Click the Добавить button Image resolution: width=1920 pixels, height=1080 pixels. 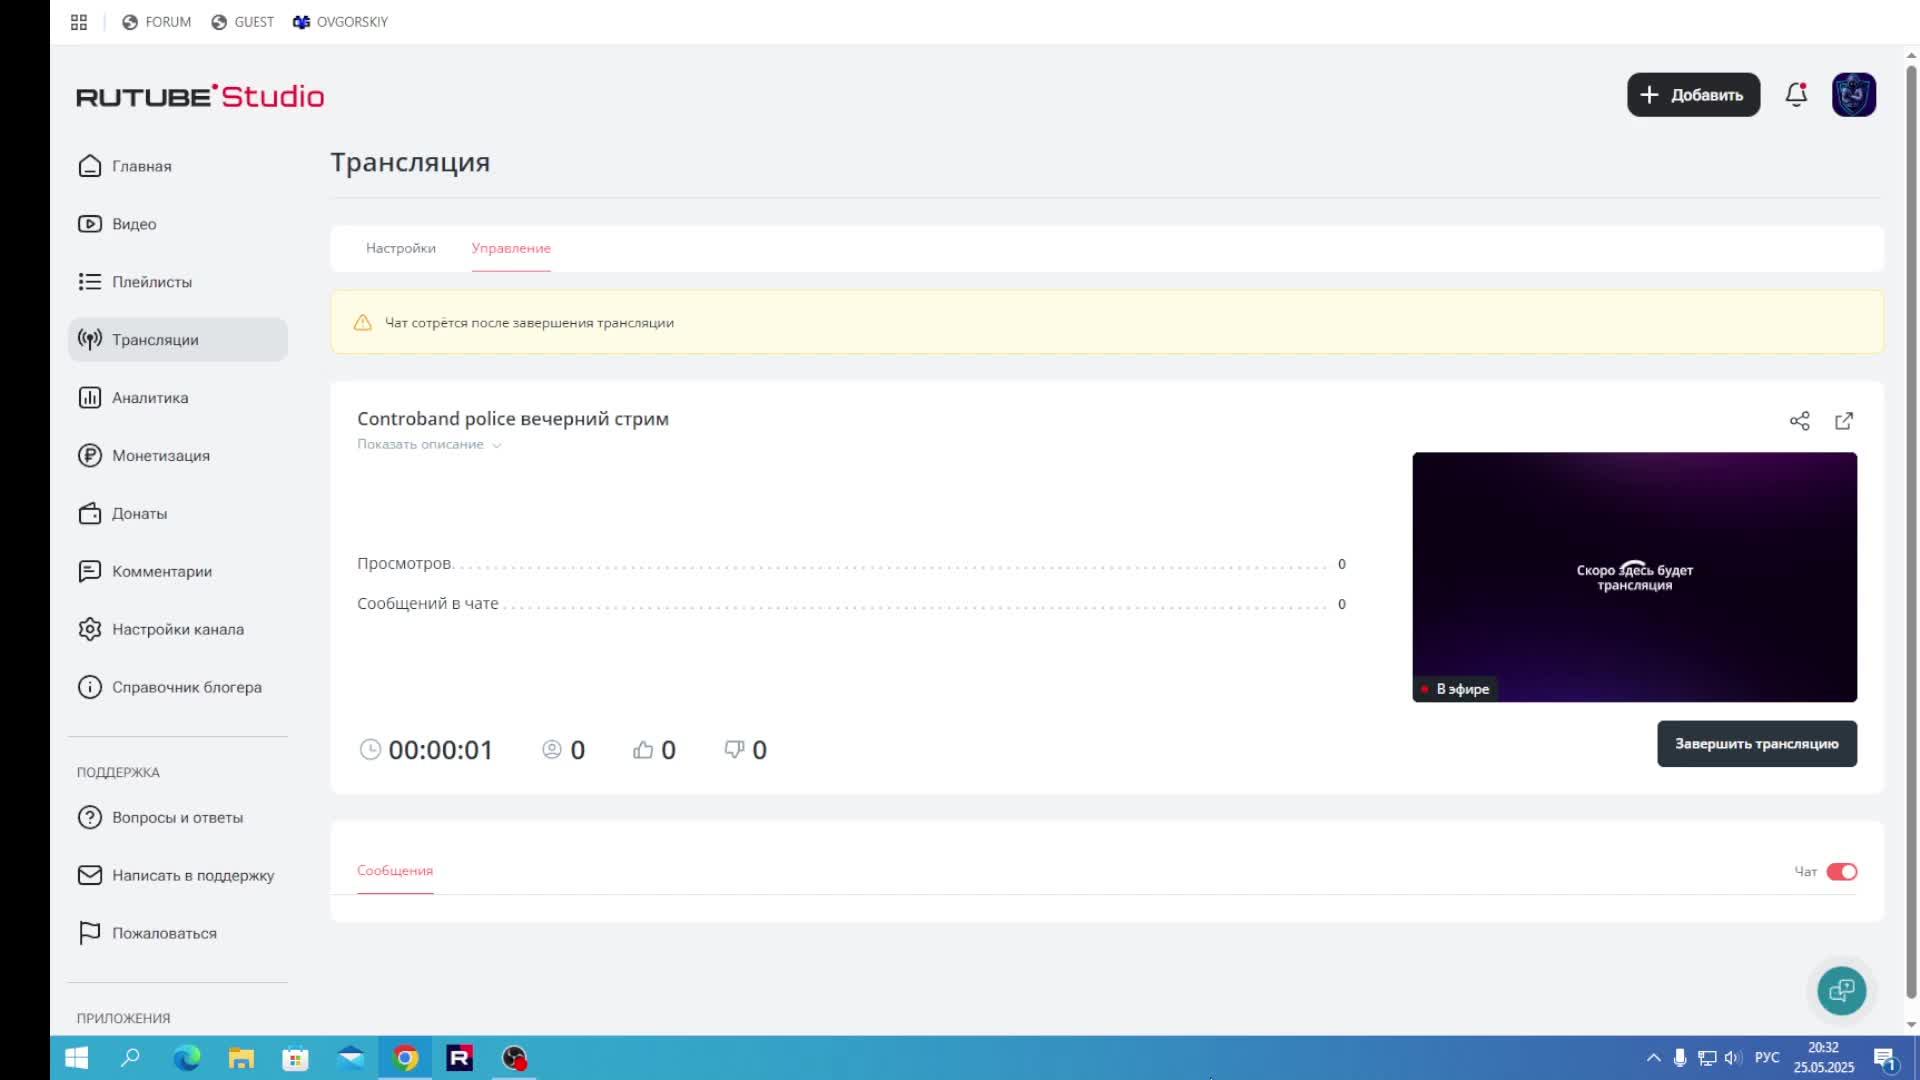1693,95
